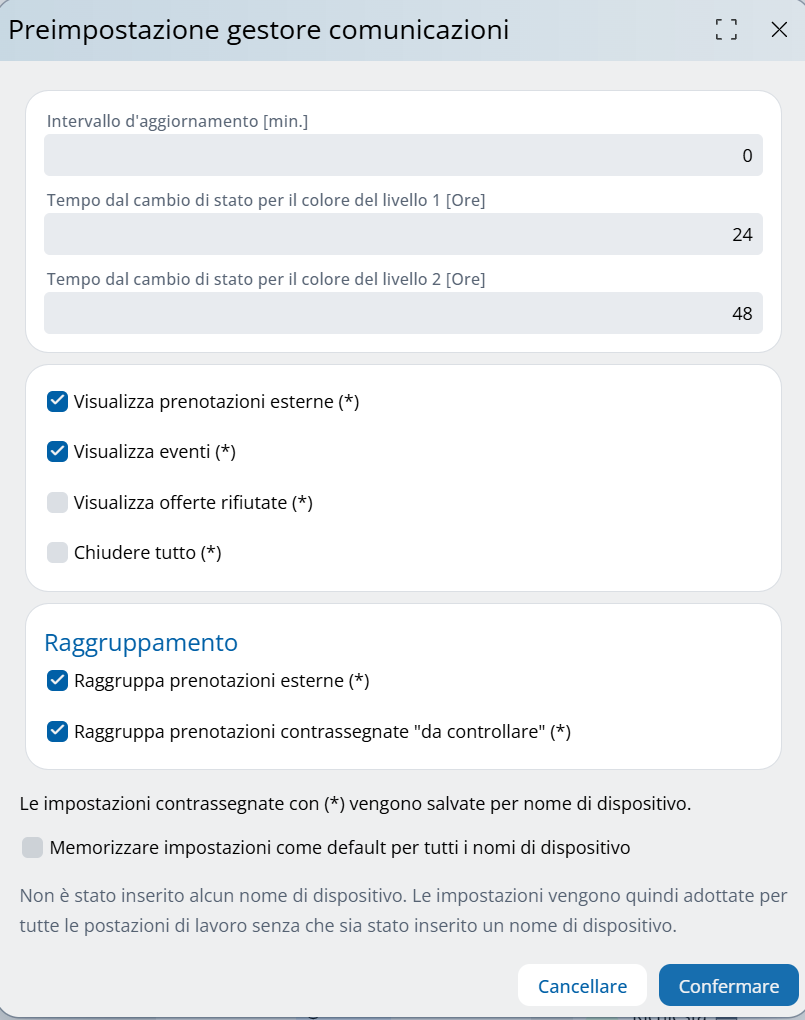Close the Preimpostazione gestore comunicazioni dialog
The image size is (805, 1020).
[779, 30]
